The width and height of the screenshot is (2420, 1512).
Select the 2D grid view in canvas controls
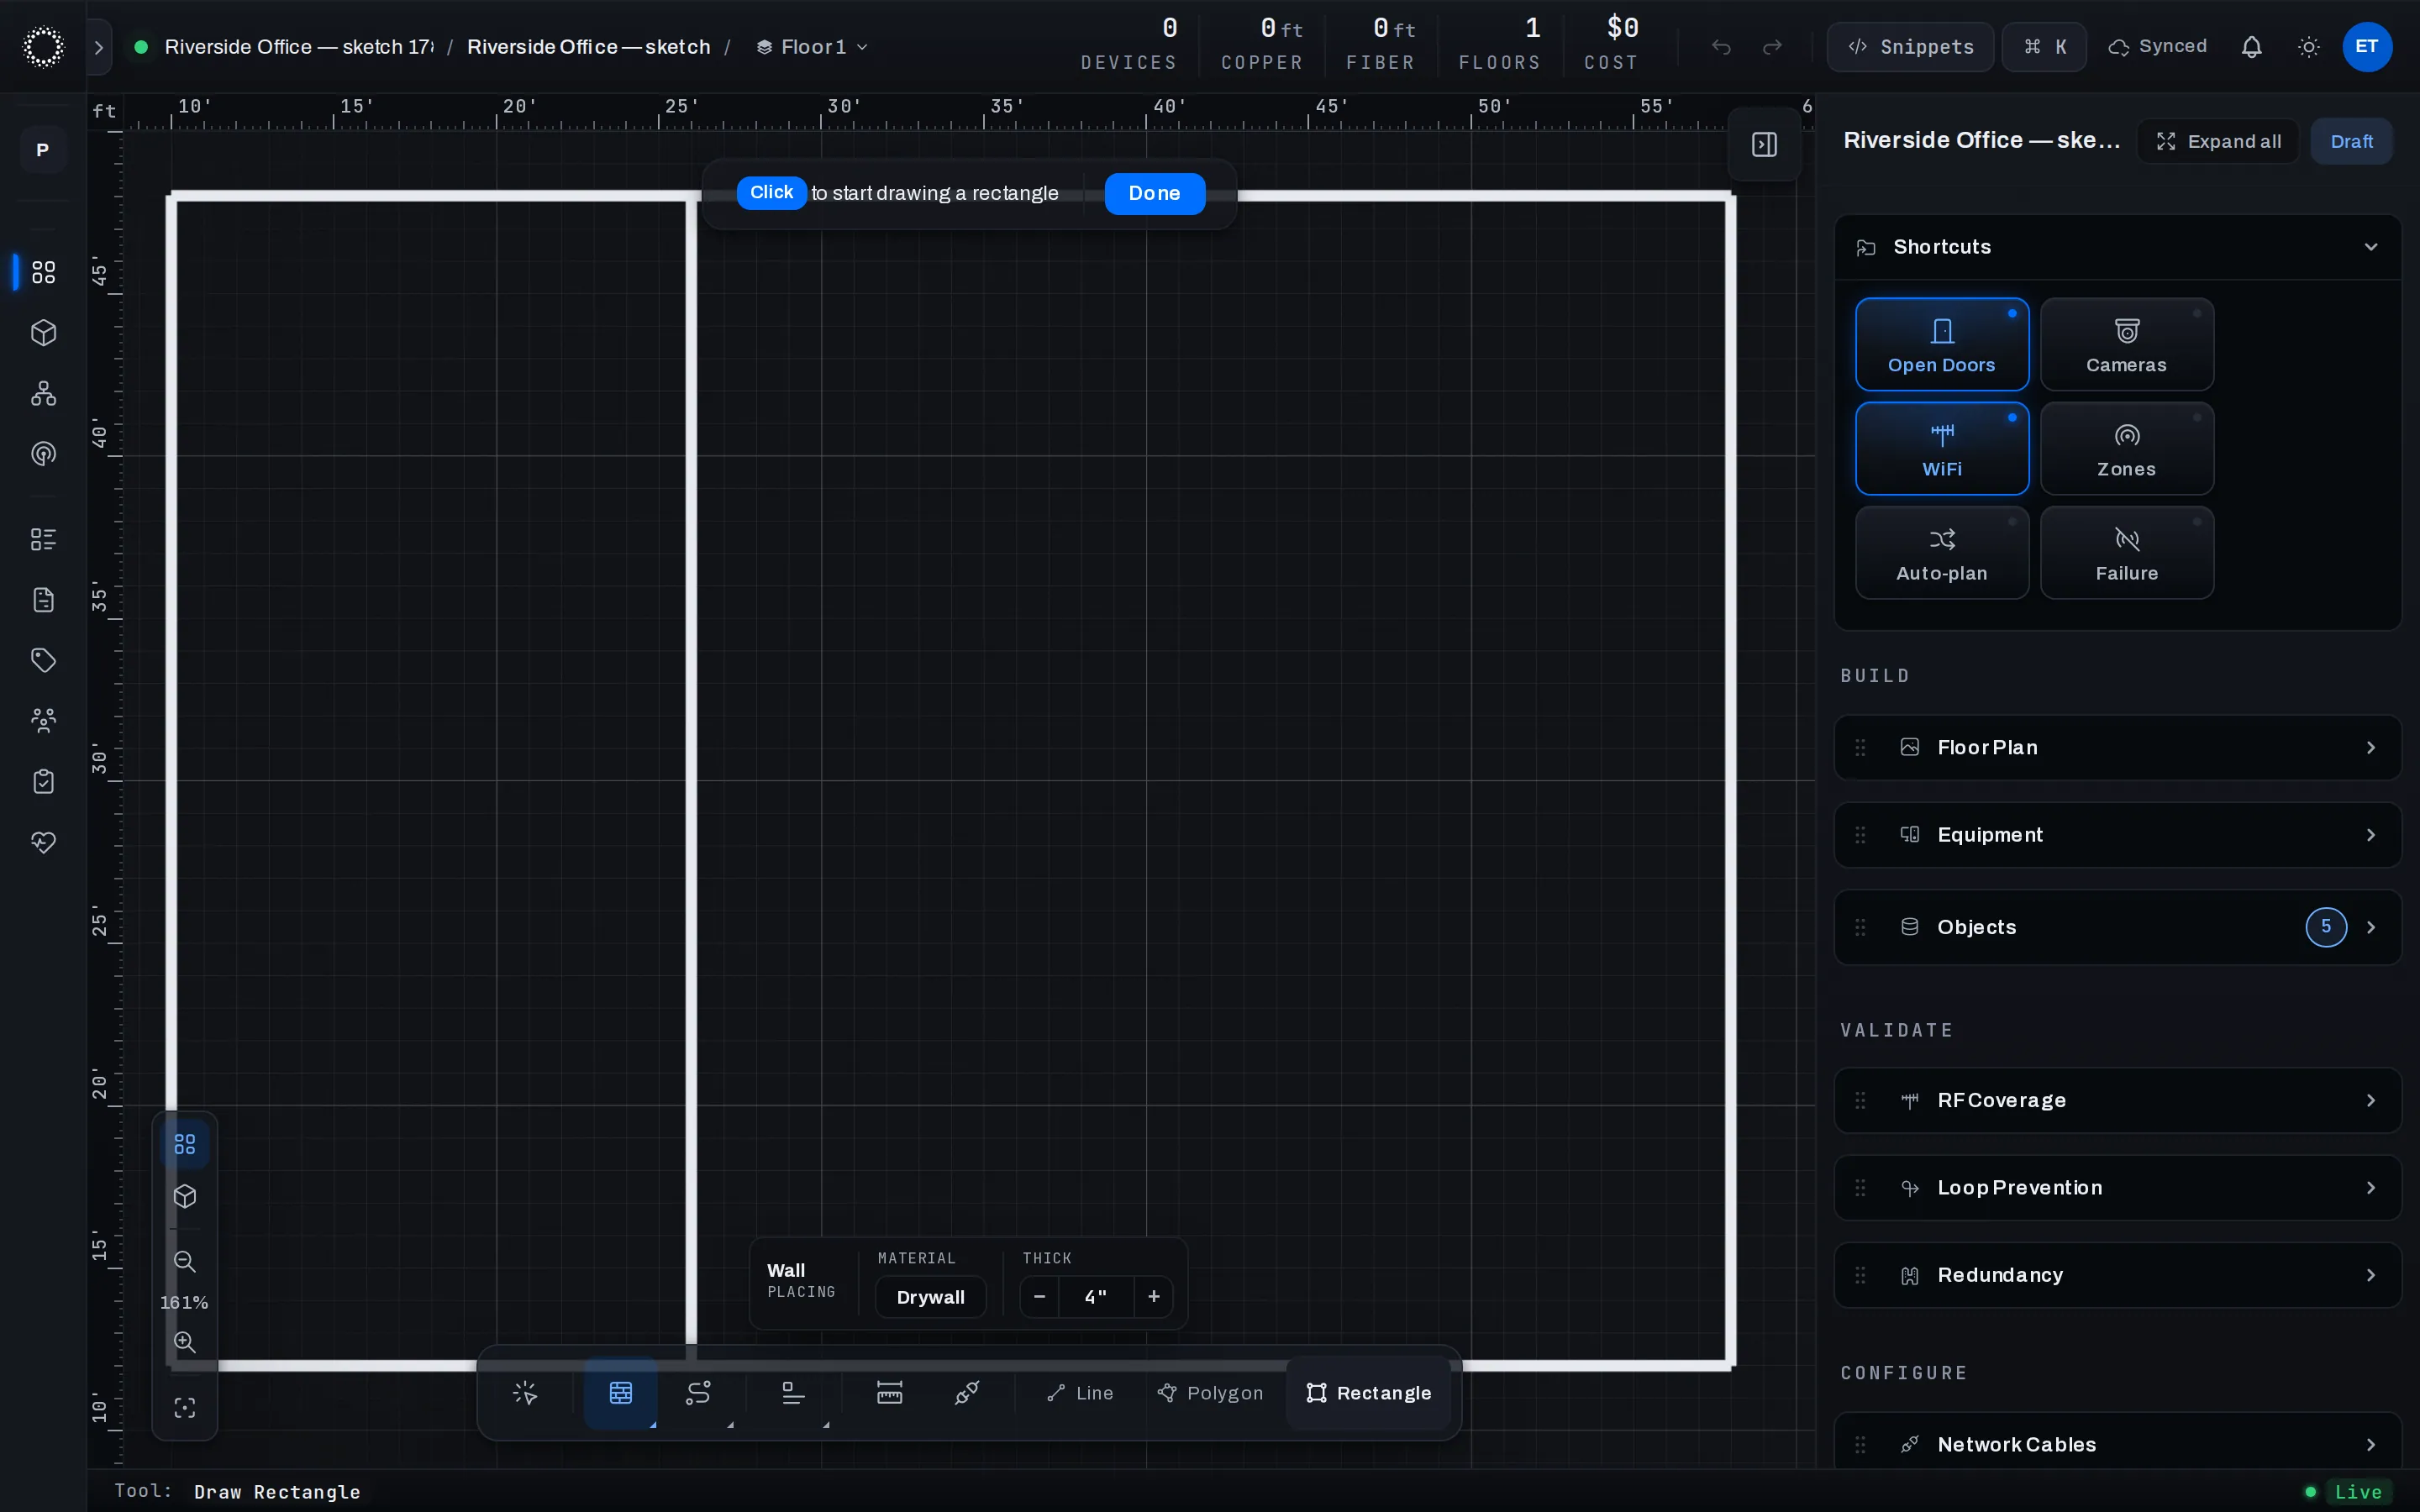coord(185,1144)
